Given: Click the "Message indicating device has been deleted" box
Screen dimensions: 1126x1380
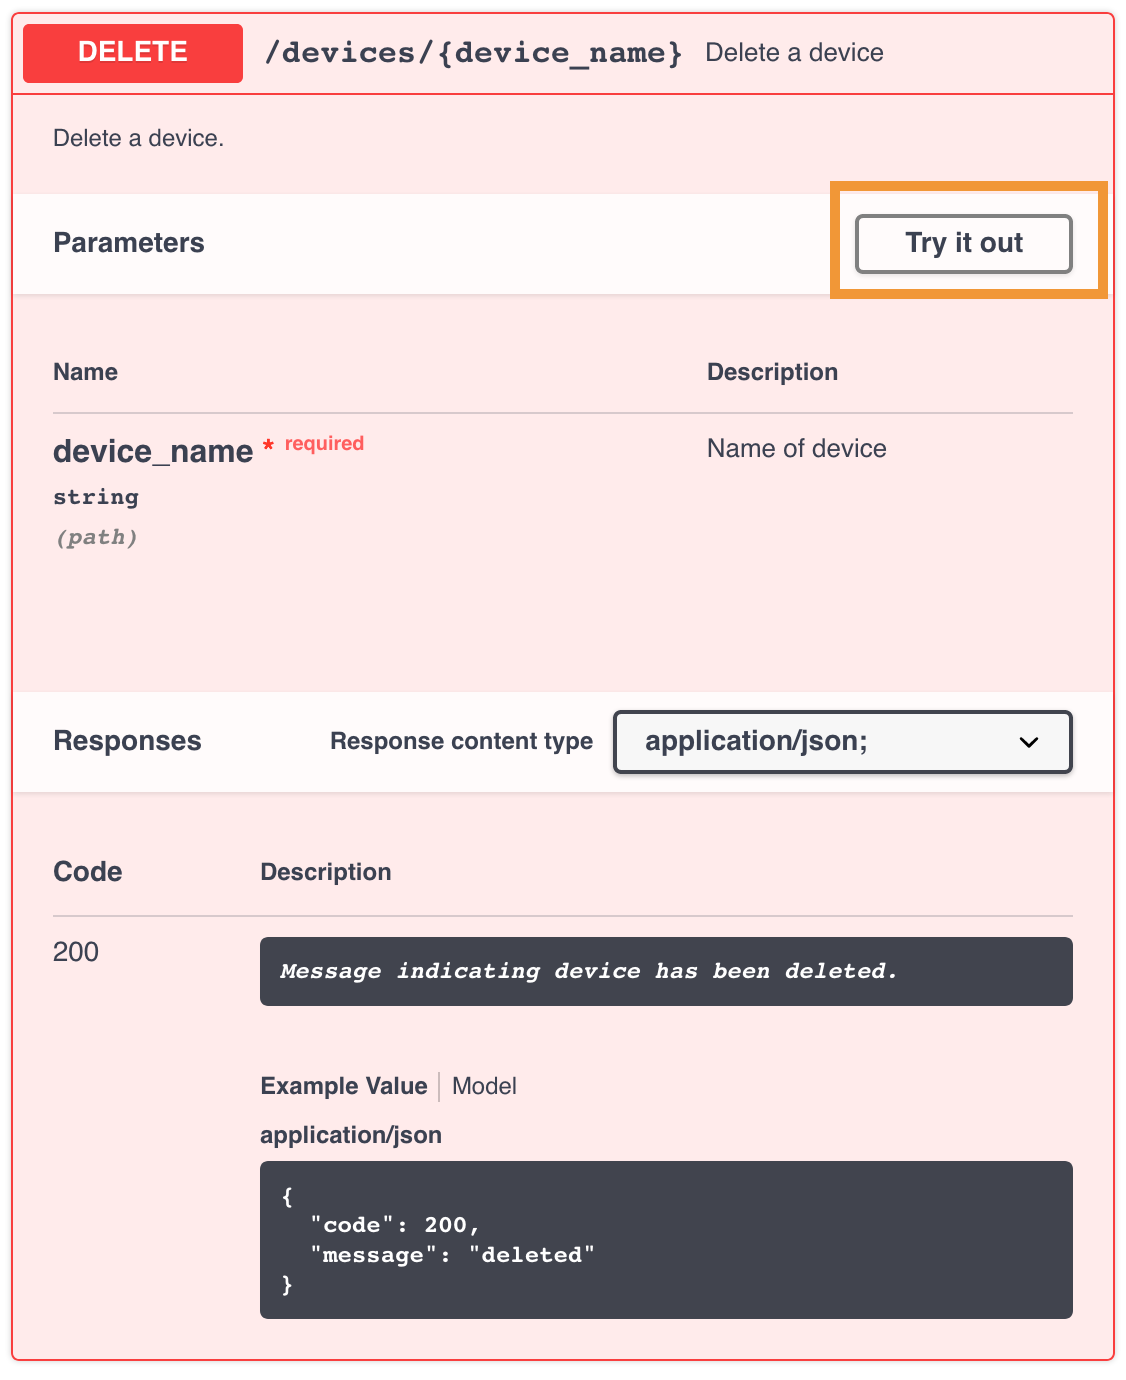Looking at the screenshot, I should tap(665, 971).
